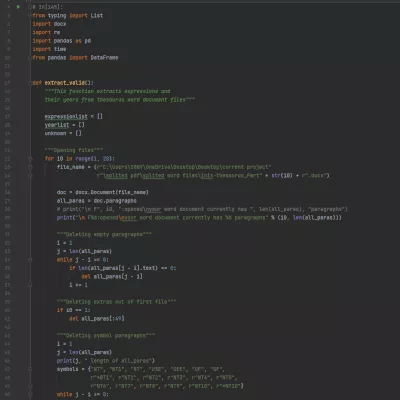Collapse the for loop fold marker
400x400 pixels.
[x=30, y=159]
